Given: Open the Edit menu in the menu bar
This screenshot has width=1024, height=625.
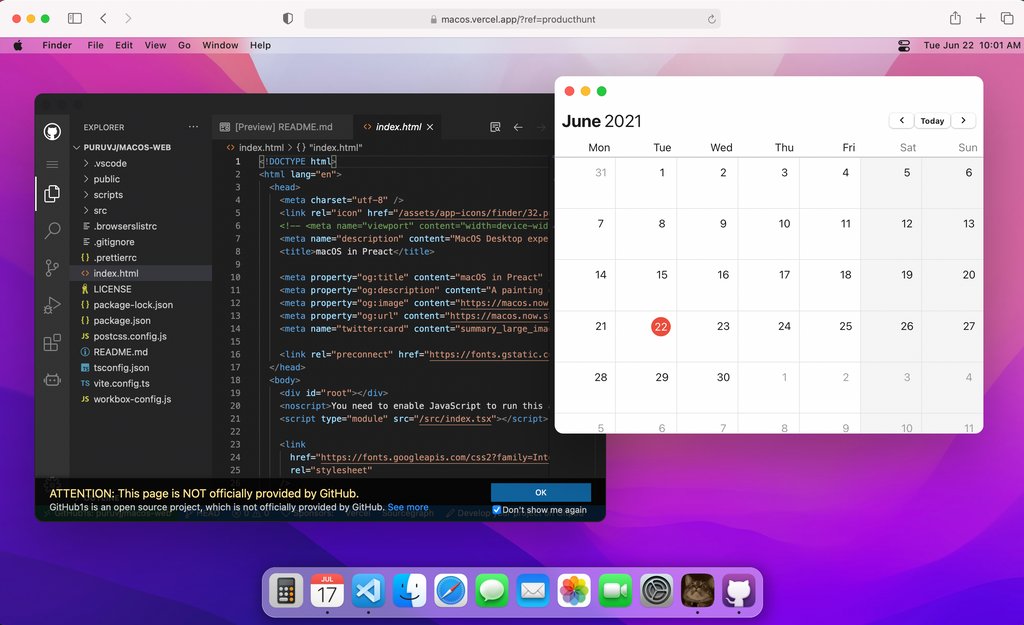Looking at the screenshot, I should [124, 46].
